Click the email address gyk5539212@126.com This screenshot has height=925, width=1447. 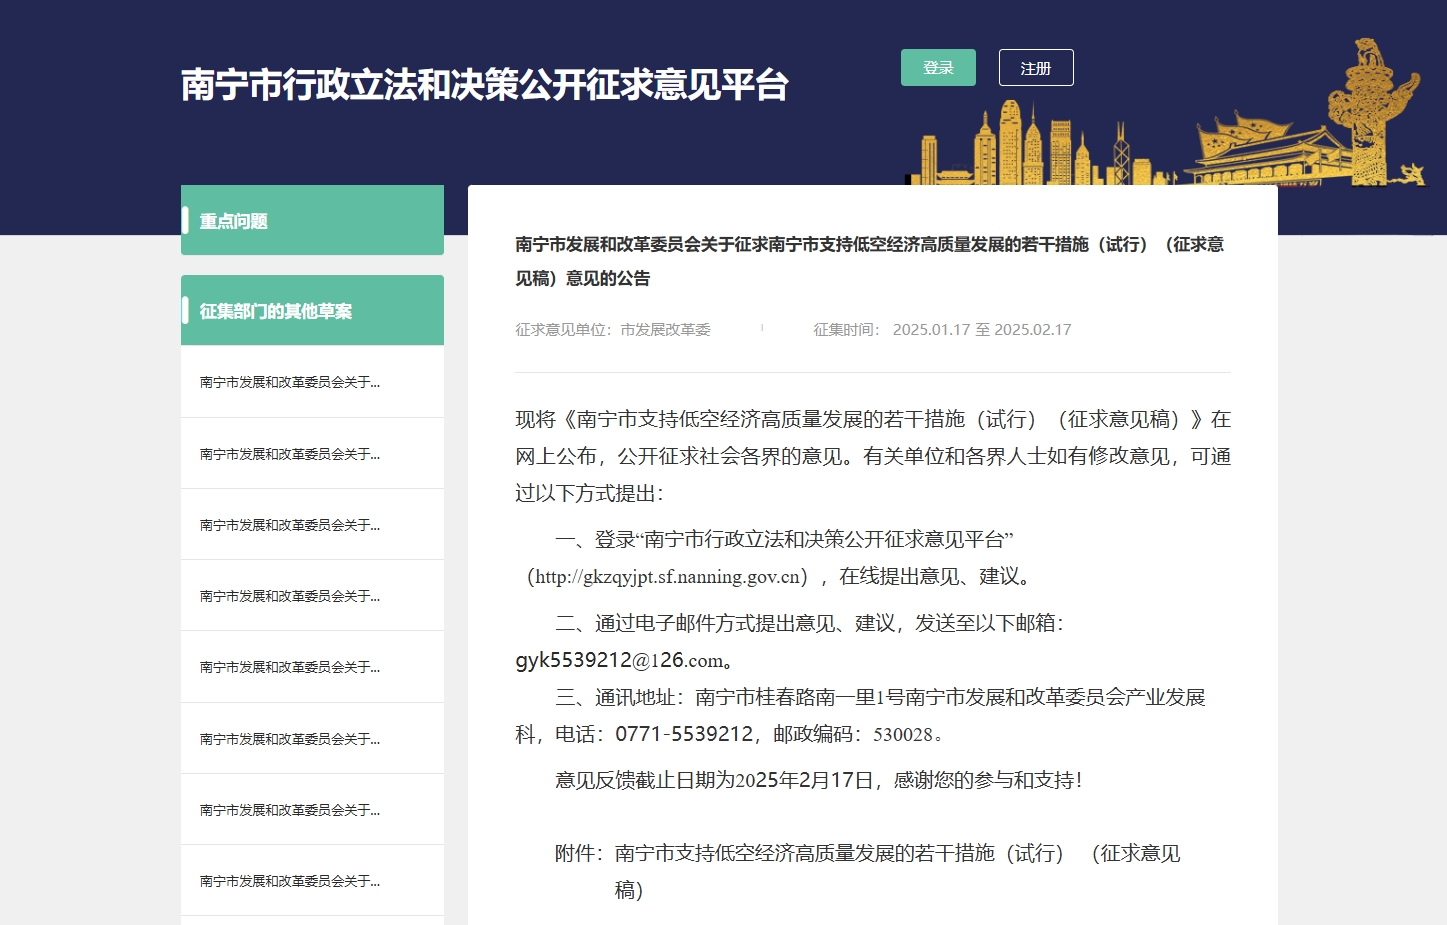[619, 661]
